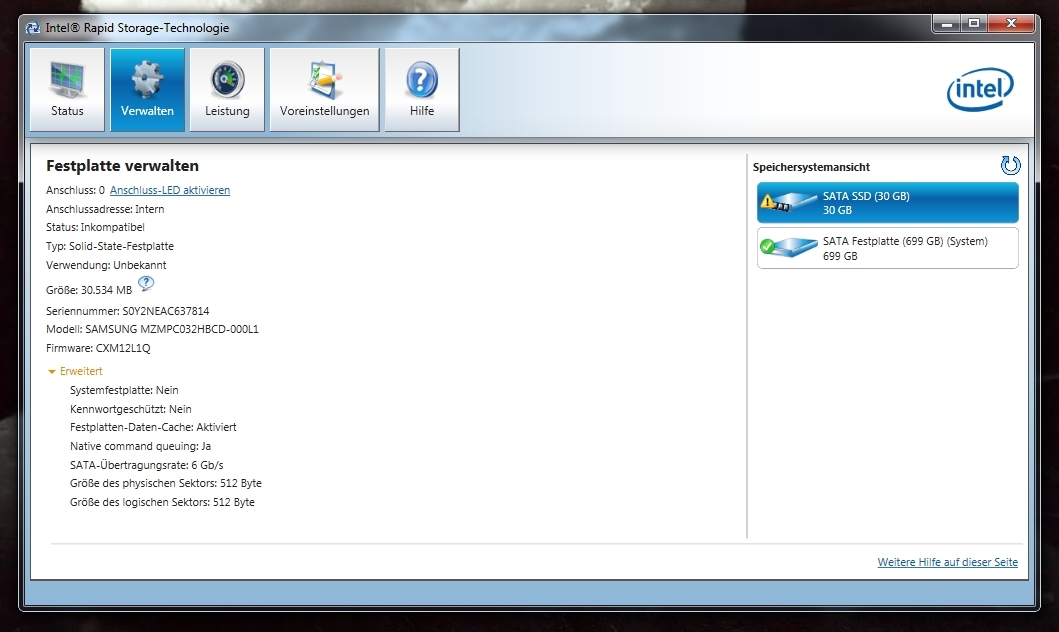The image size is (1059, 632).
Task: Click the Größe: 30.534 MB value
Action: click(89, 290)
